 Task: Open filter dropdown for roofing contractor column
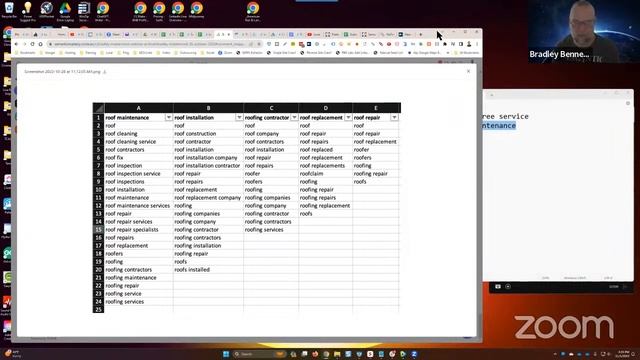coord(294,118)
